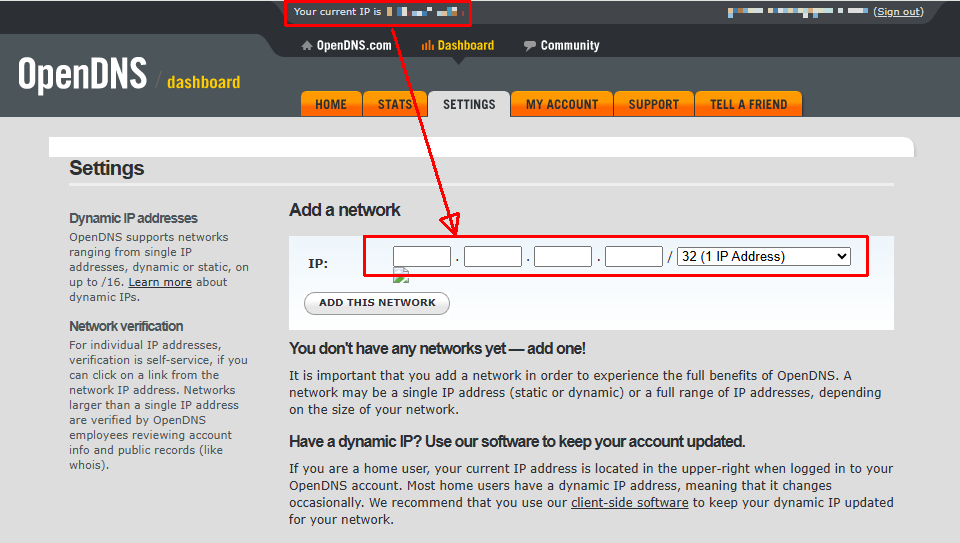Viewport: 960px width, 543px height.
Task: Click the Community speech bubble icon
Action: tap(530, 45)
